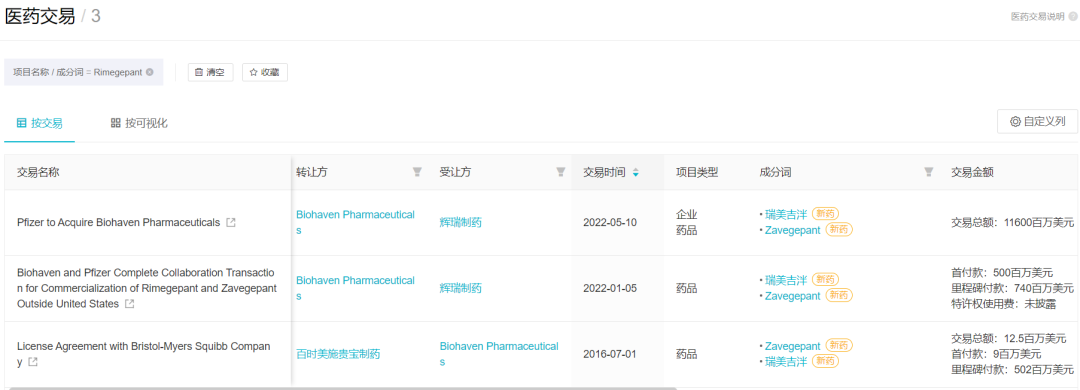Select the 按交易 tab
Screen dimensions: 1080x390
pyautogui.click(x=39, y=123)
